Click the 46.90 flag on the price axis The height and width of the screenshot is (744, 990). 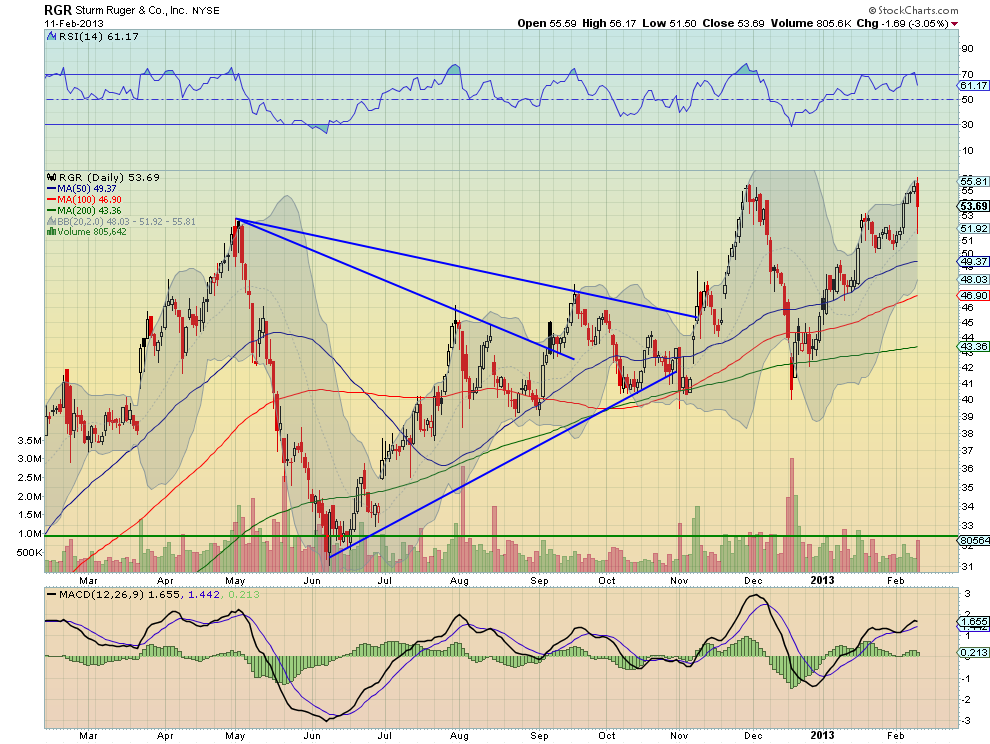(974, 296)
